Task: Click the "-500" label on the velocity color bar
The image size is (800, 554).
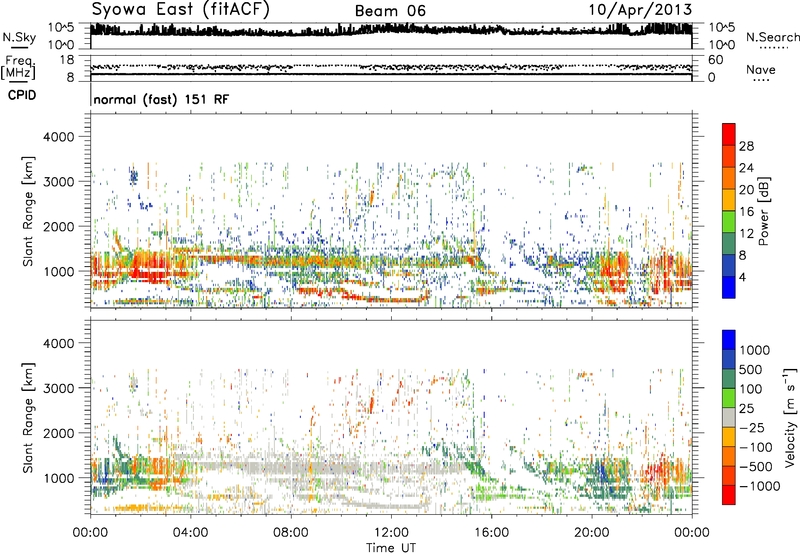Action: point(756,467)
